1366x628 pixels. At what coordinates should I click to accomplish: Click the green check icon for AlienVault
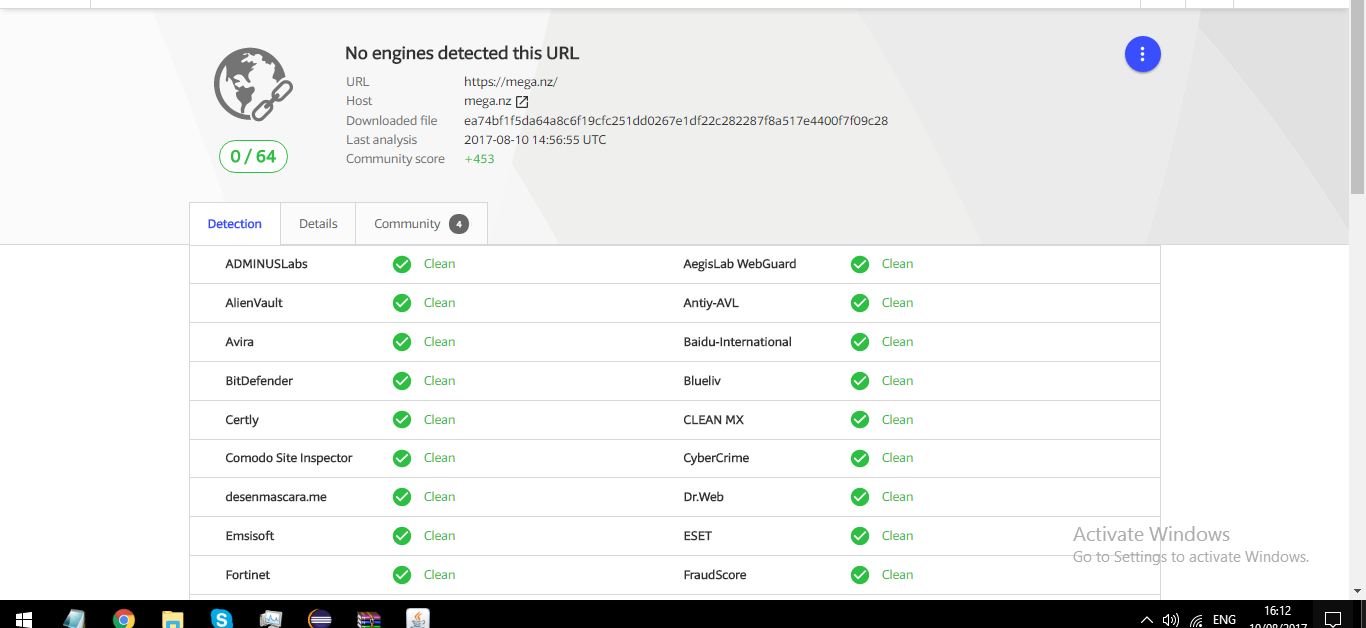(402, 303)
